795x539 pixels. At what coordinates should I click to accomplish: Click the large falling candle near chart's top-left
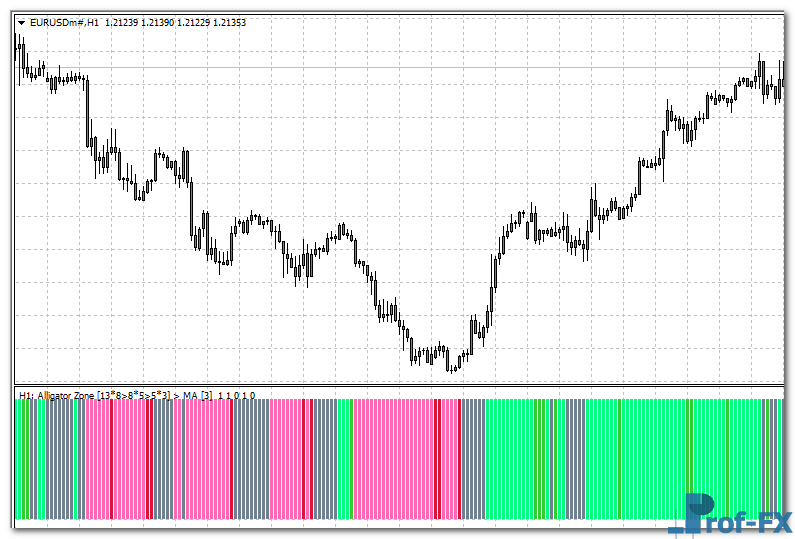(x=88, y=110)
